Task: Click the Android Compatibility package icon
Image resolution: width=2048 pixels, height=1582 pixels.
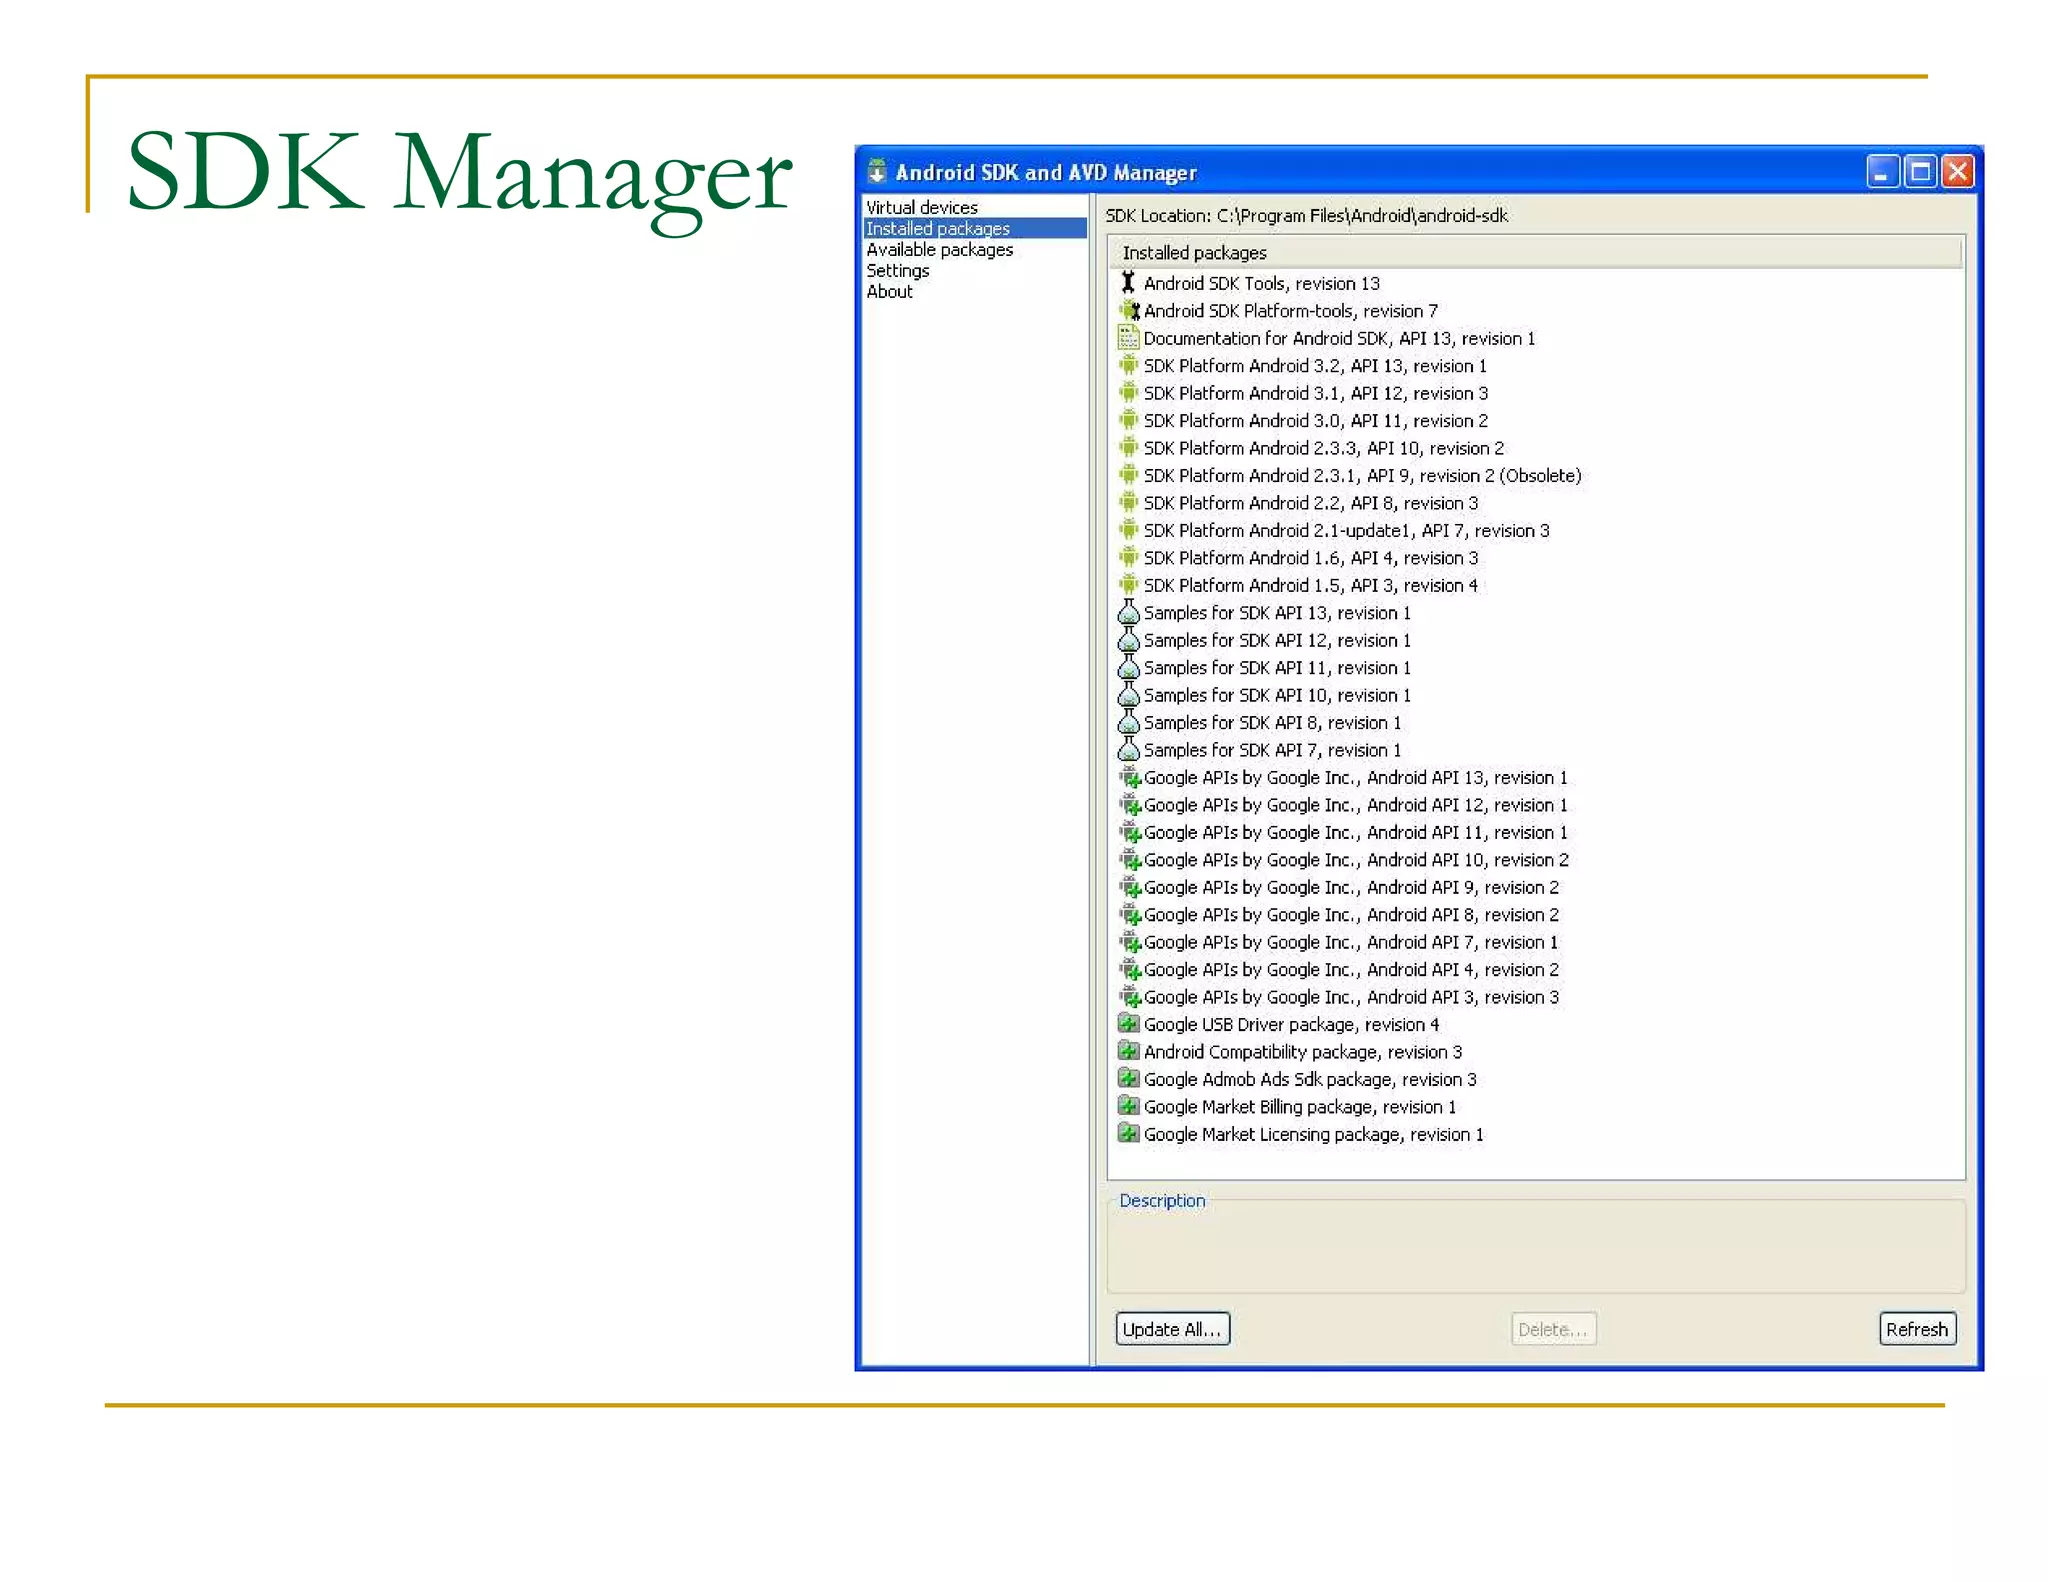Action: (x=1128, y=1052)
